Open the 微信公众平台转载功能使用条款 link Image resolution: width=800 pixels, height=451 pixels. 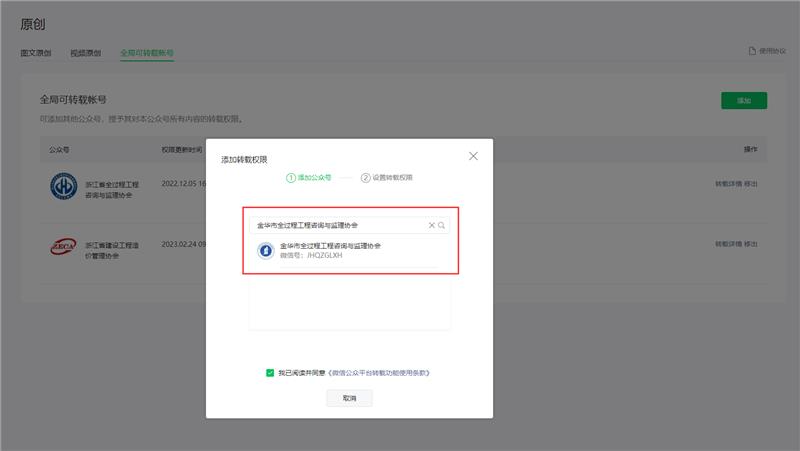(x=379, y=373)
